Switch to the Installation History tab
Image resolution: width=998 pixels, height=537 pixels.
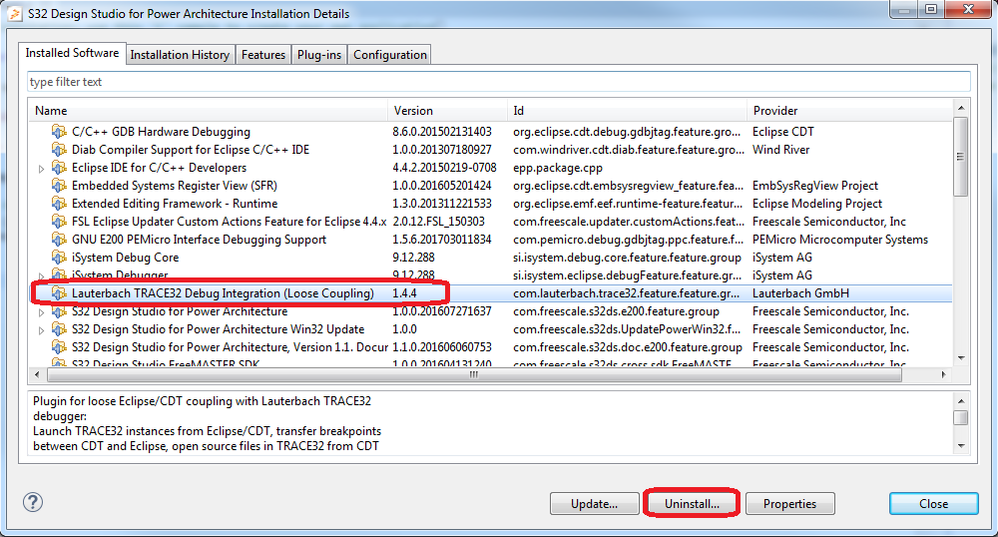[180, 55]
